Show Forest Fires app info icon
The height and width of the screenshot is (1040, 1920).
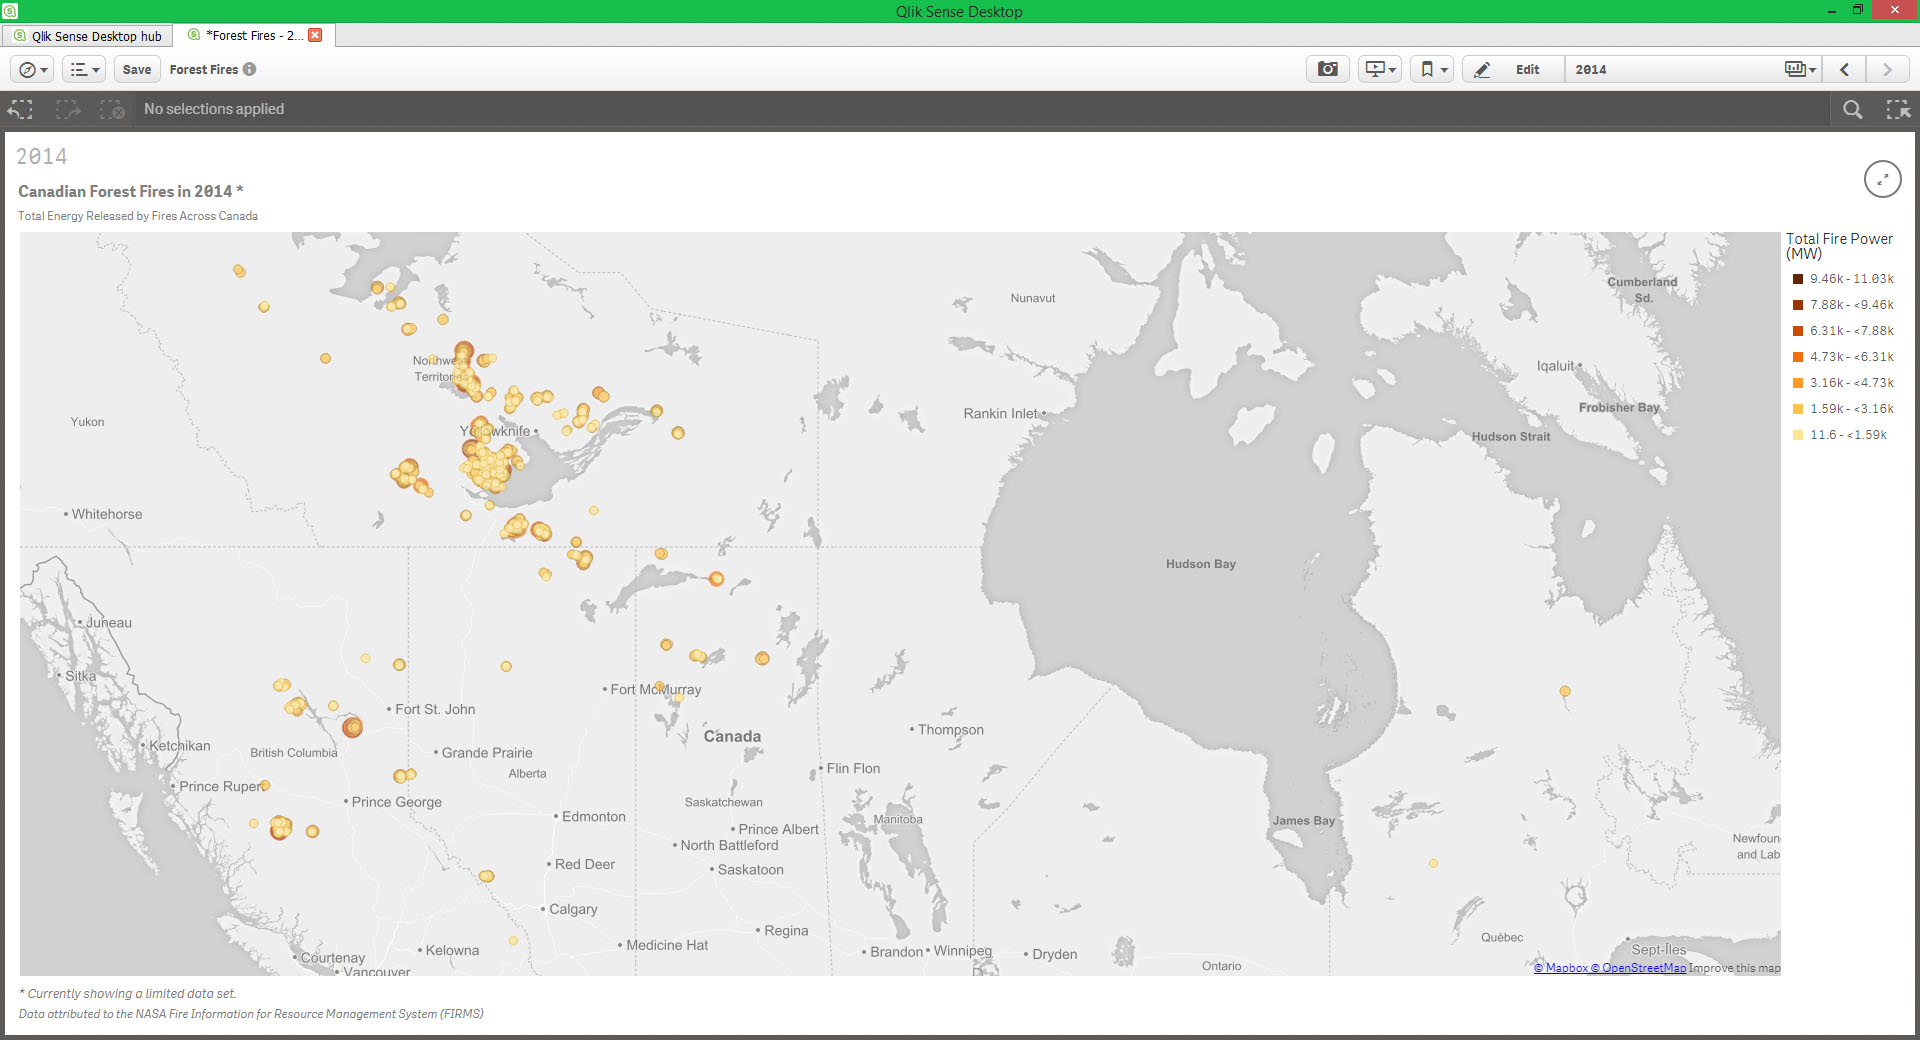pyautogui.click(x=250, y=69)
